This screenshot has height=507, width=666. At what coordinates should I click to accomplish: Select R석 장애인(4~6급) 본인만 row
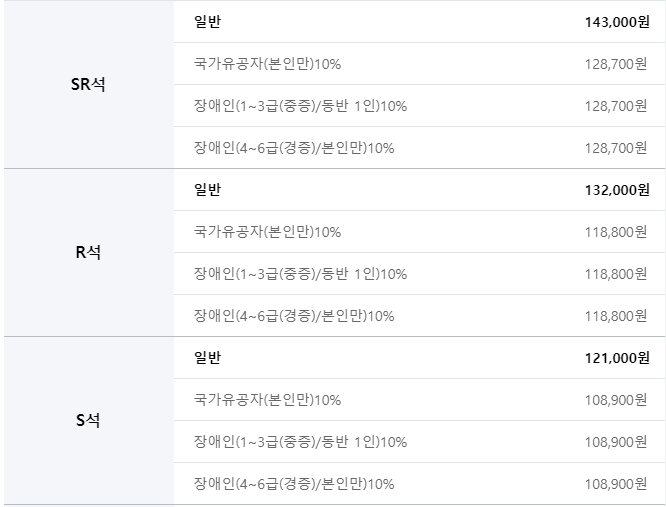coord(419,316)
